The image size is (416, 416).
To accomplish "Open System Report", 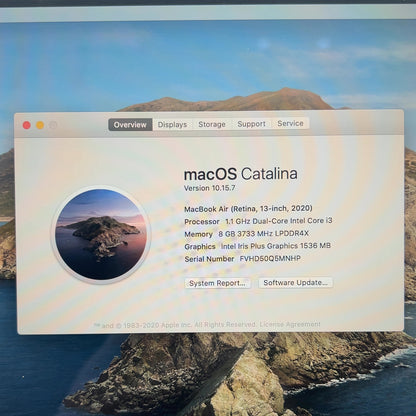I will pos(218,283).
